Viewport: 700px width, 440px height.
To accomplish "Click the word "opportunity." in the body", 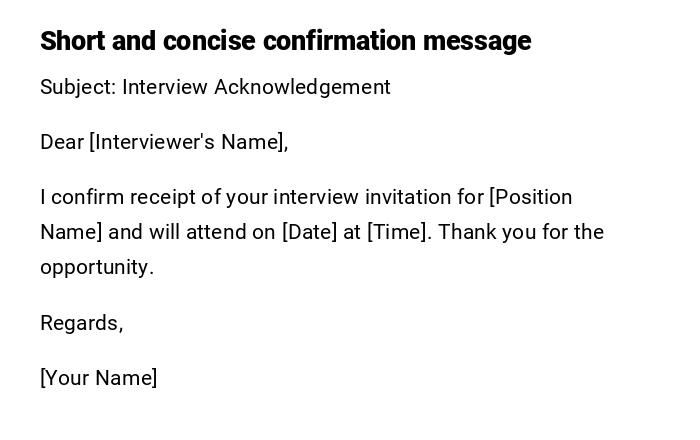I will coord(97,268).
